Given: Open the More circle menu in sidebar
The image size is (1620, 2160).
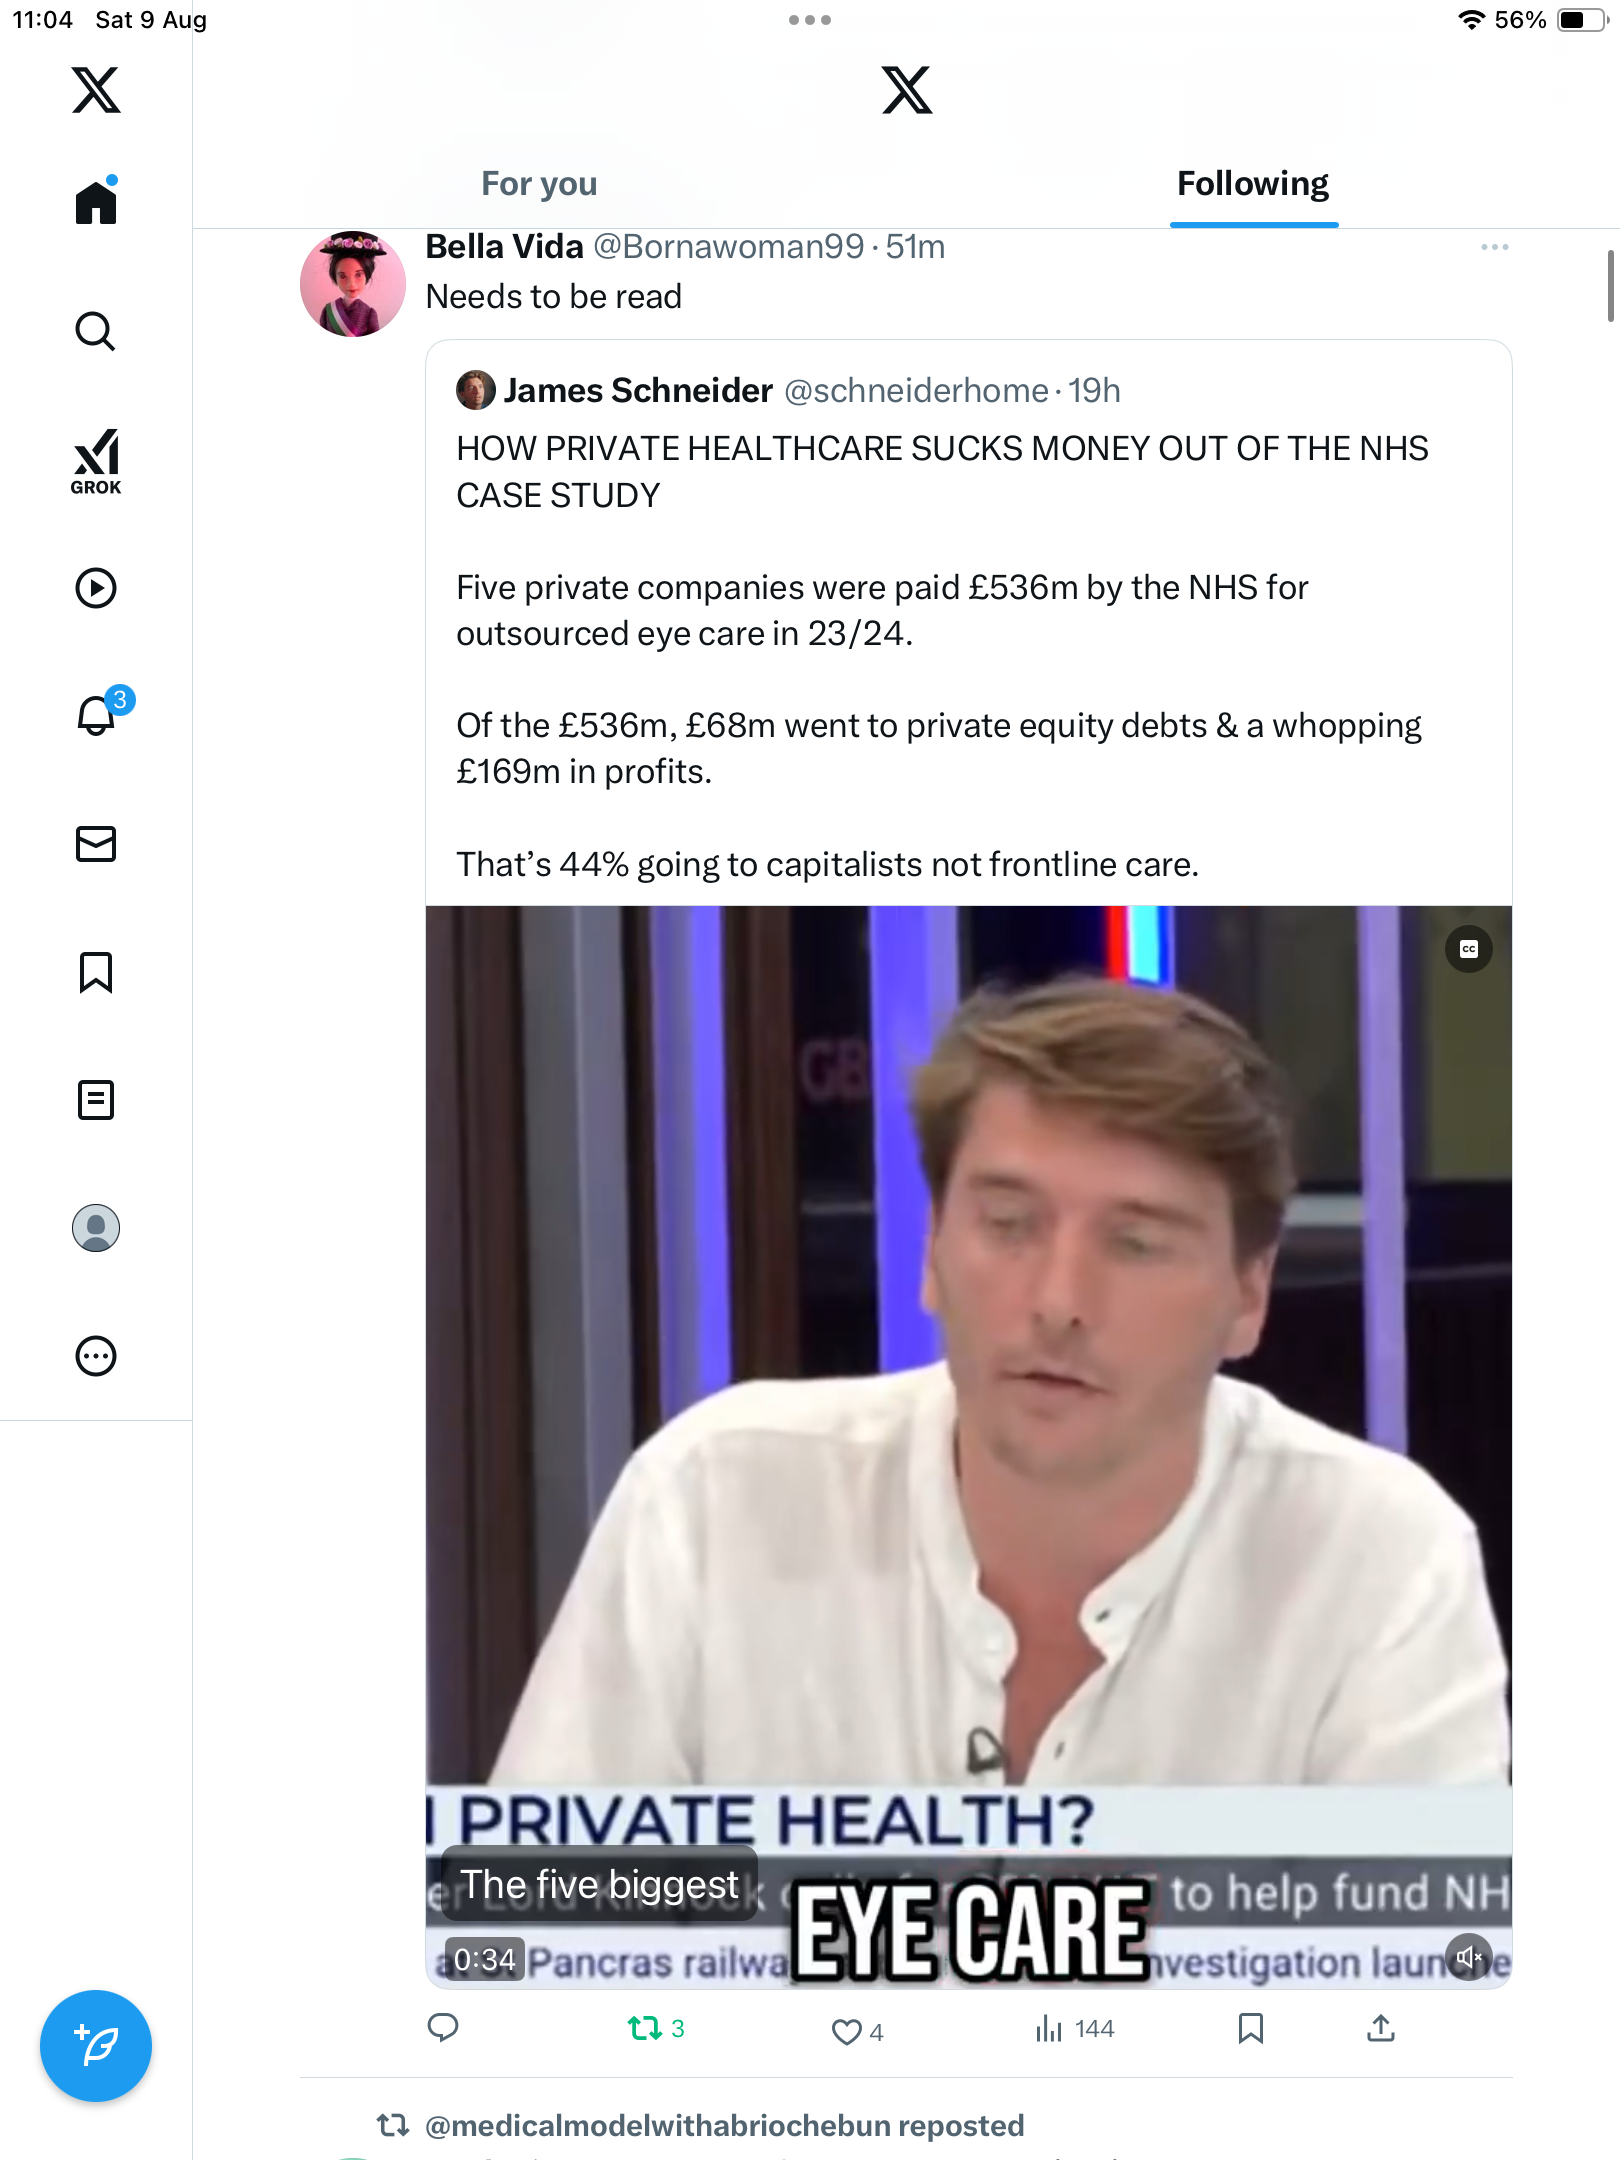Looking at the screenshot, I should point(96,1356).
